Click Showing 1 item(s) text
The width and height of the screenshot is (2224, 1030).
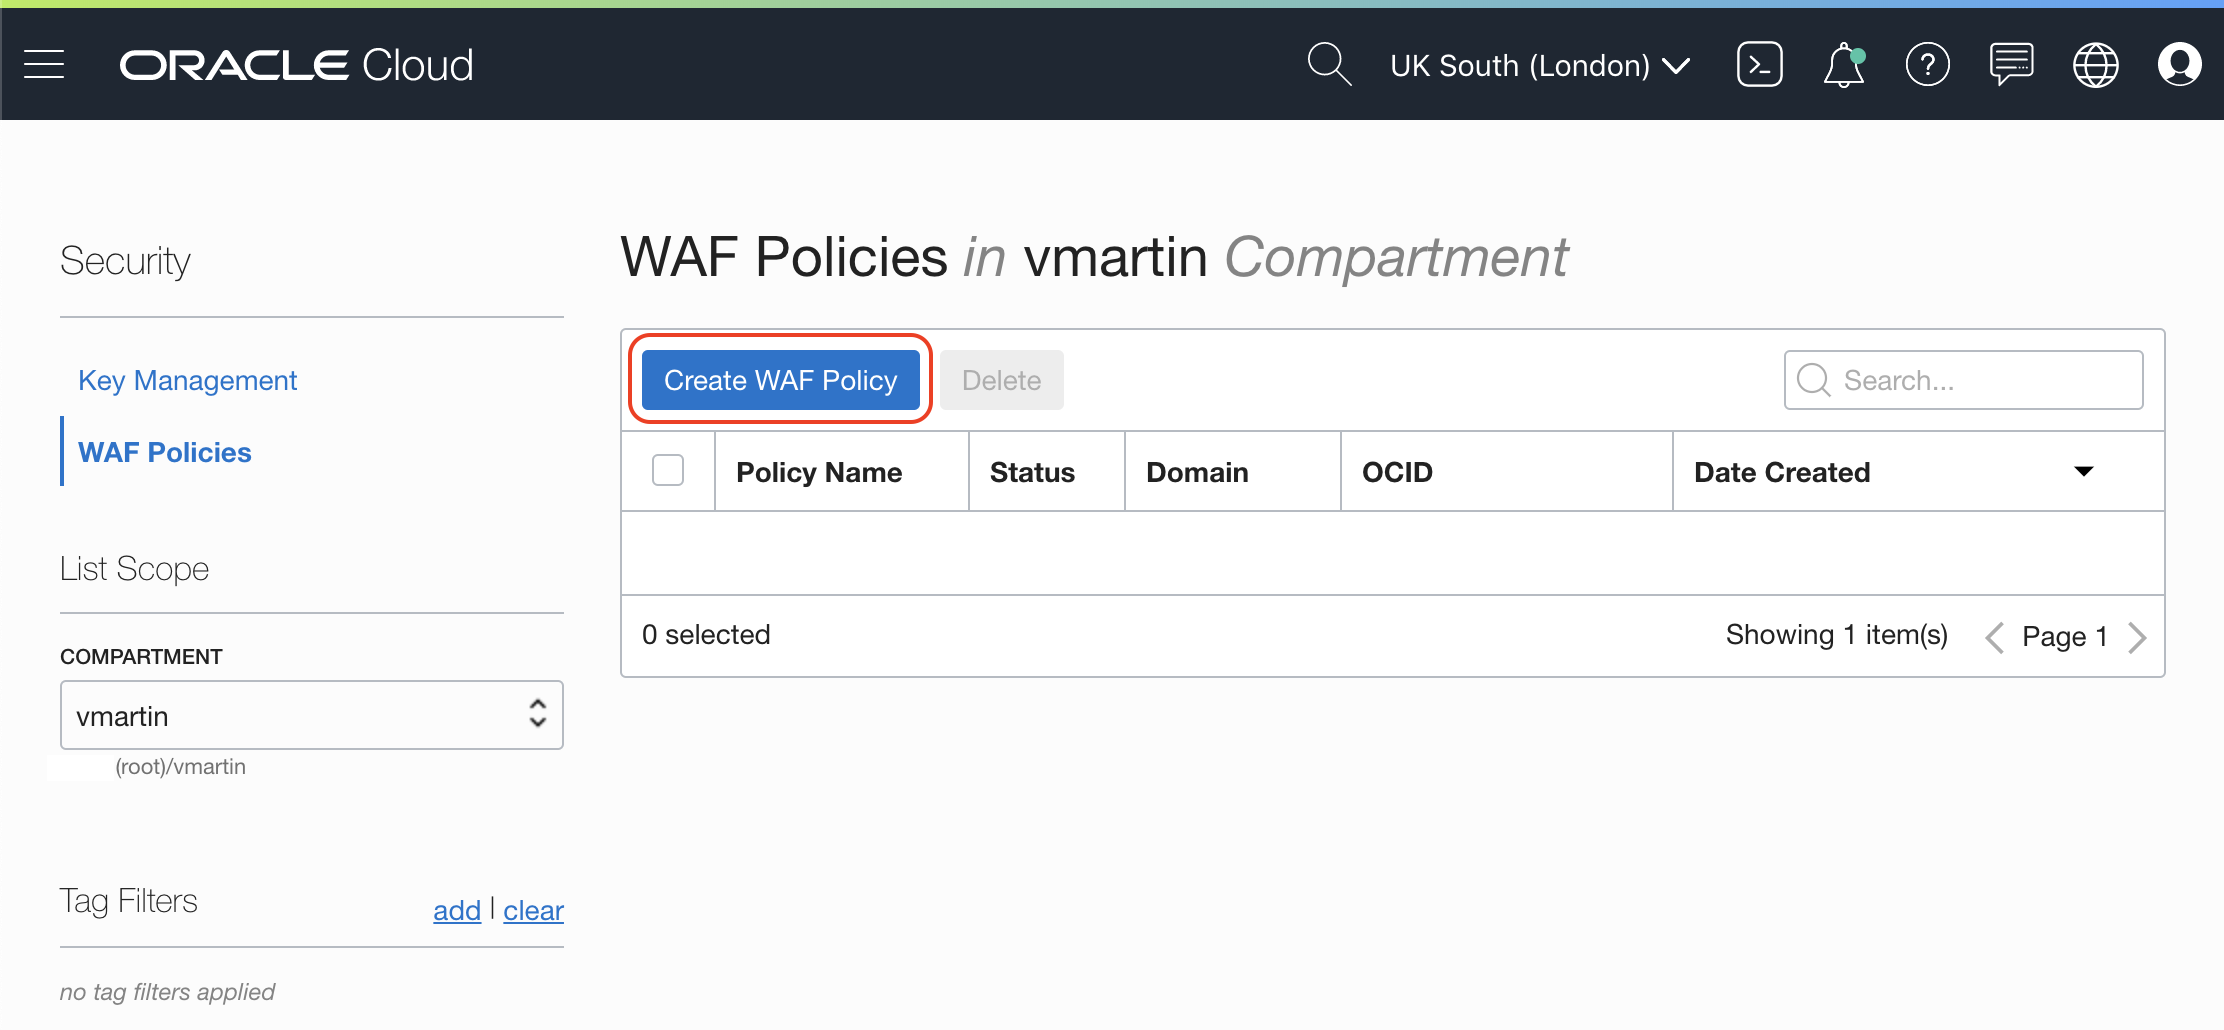pos(1837,635)
